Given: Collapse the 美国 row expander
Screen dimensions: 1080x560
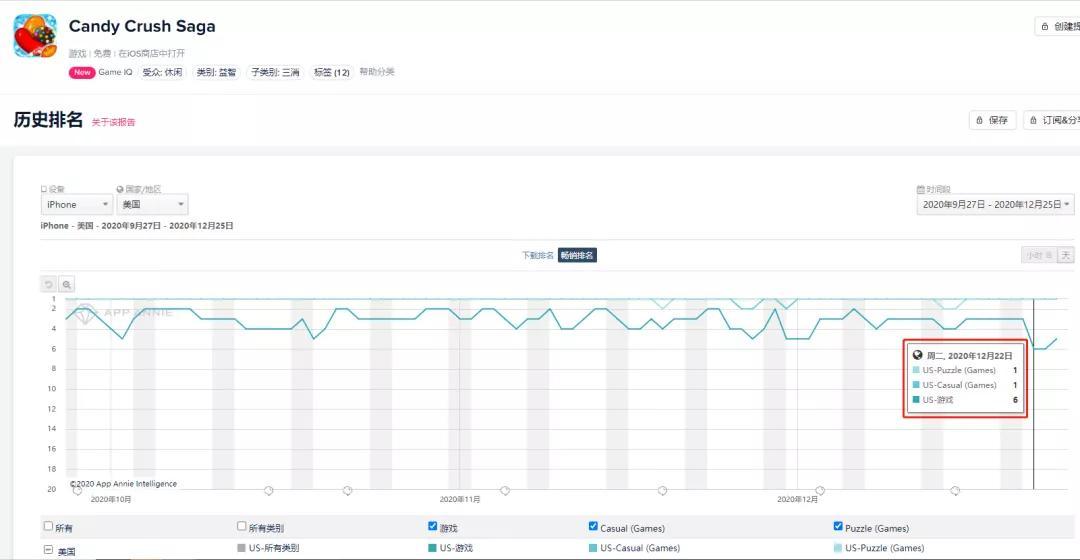Looking at the screenshot, I should [48, 550].
